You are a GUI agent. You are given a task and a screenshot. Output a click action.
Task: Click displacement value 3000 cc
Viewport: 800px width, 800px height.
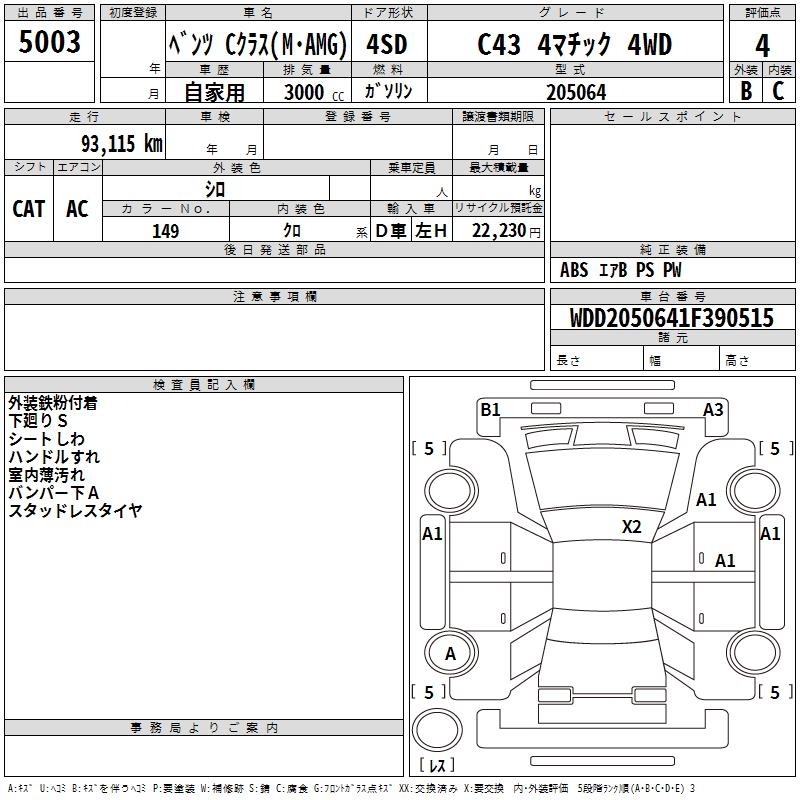[314, 92]
